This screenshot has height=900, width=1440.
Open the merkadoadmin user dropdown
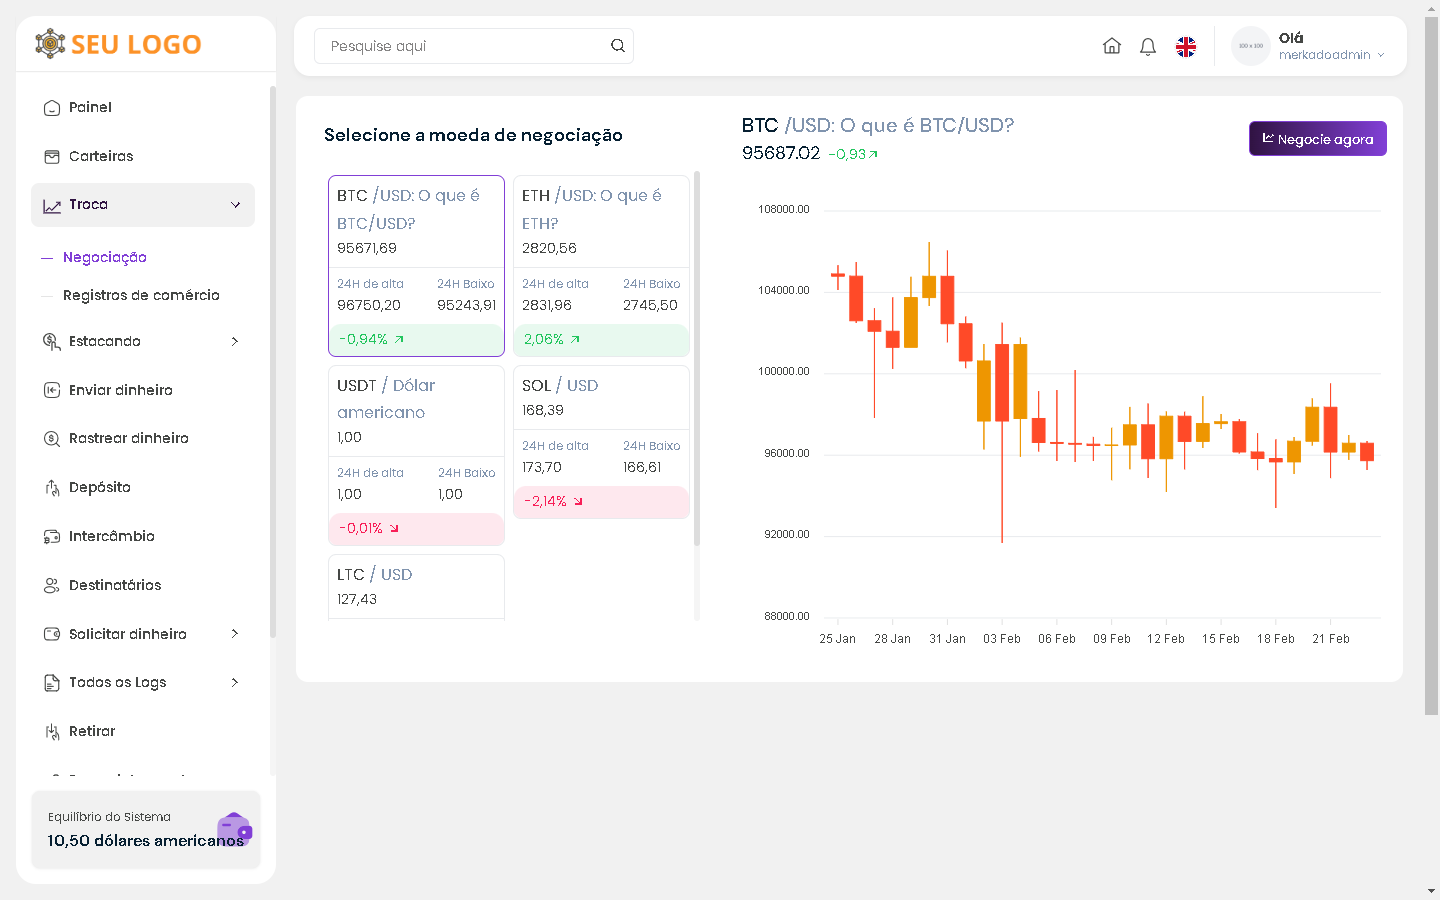coord(1331,55)
